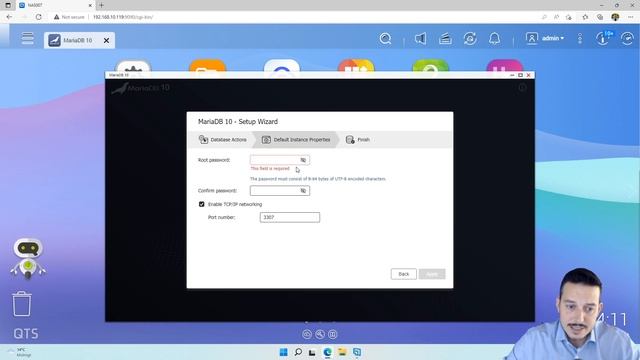Click the Back button in wizard

click(x=404, y=274)
